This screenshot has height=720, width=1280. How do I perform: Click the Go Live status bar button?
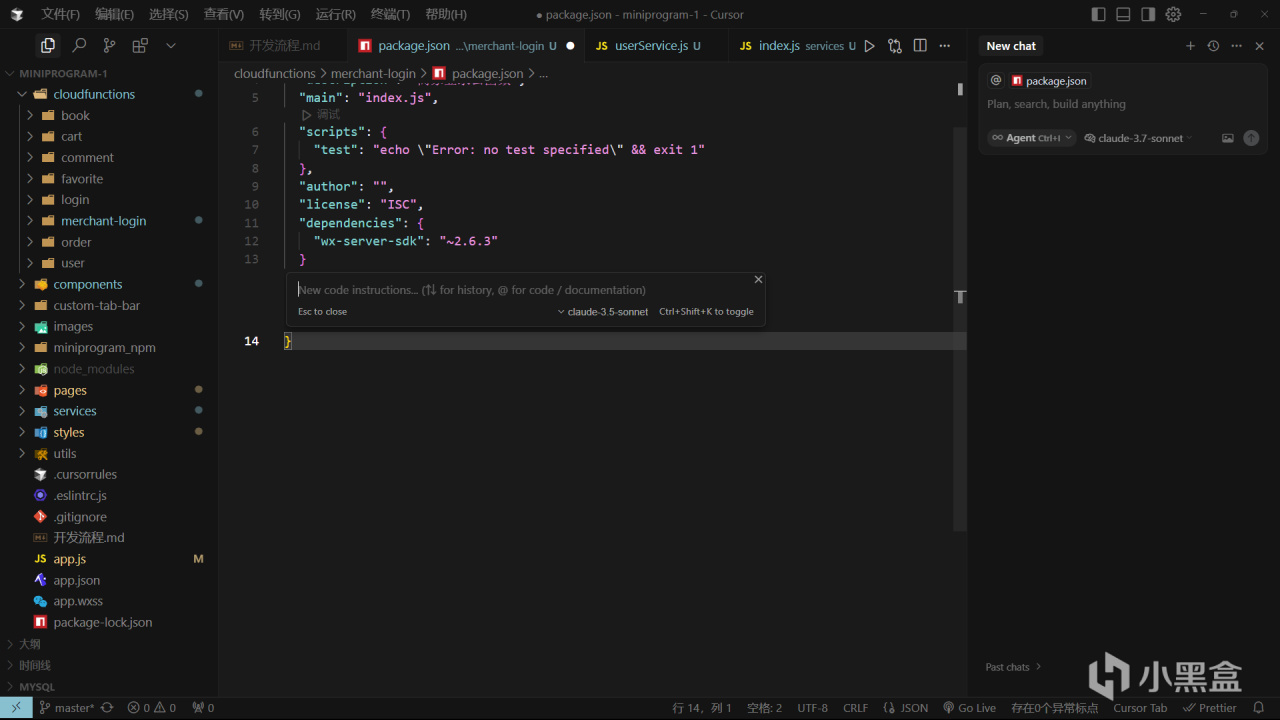969,708
